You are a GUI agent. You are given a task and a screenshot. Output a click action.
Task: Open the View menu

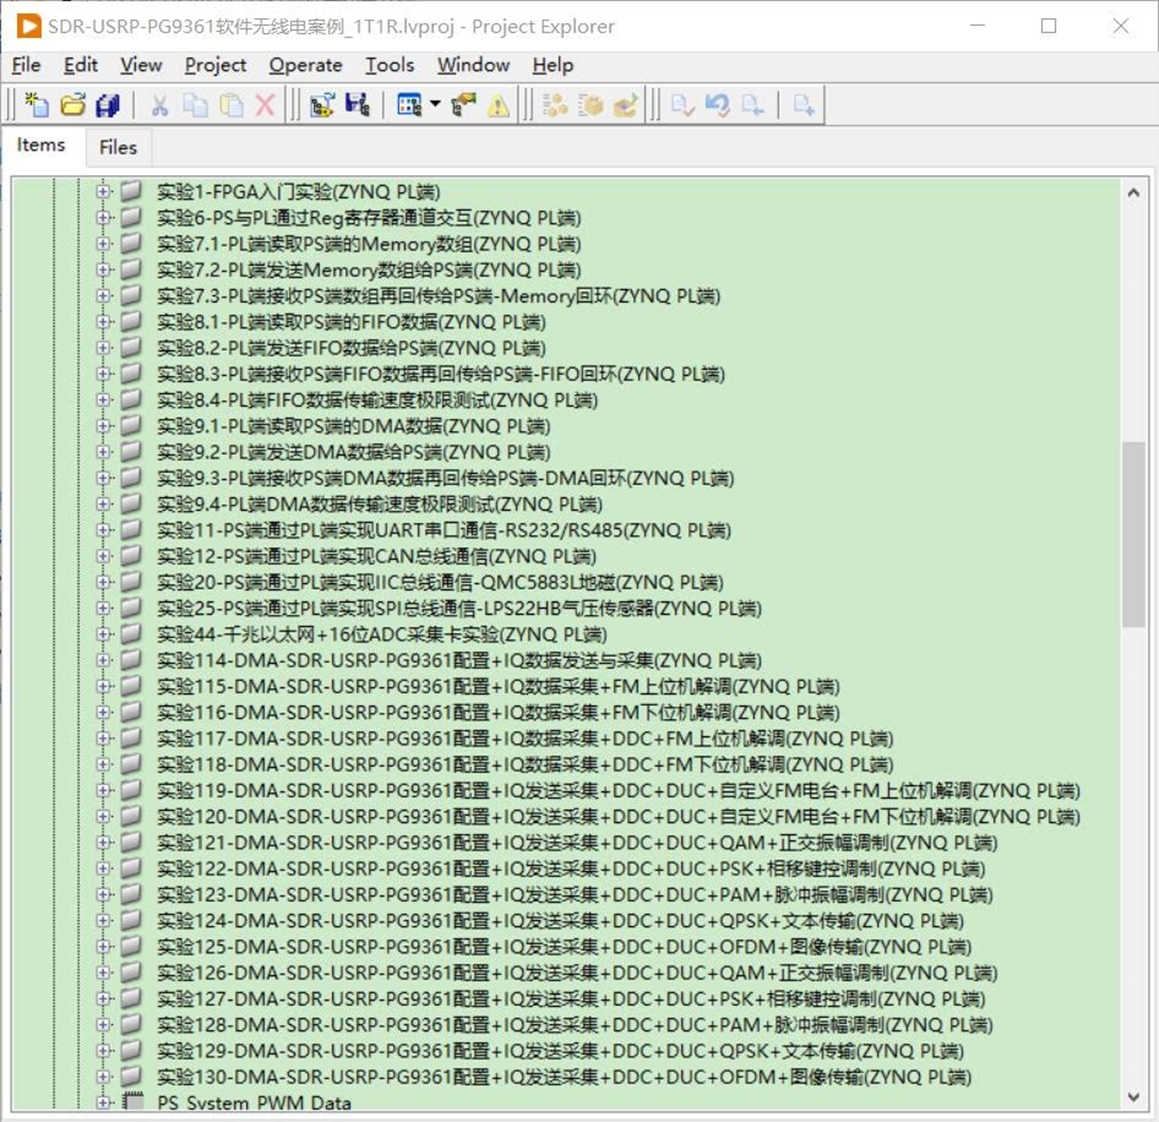pos(141,66)
